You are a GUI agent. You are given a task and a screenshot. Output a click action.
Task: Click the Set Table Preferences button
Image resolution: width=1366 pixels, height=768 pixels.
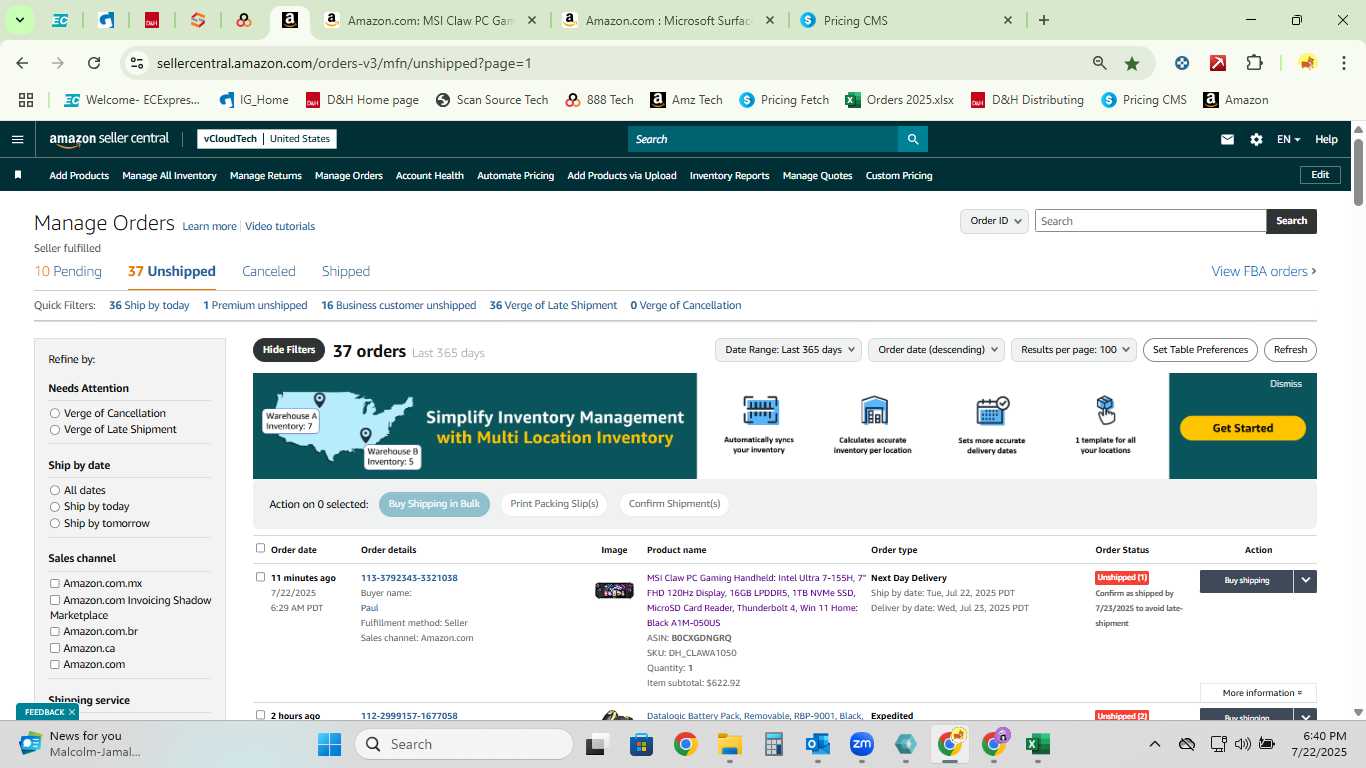pos(1200,350)
